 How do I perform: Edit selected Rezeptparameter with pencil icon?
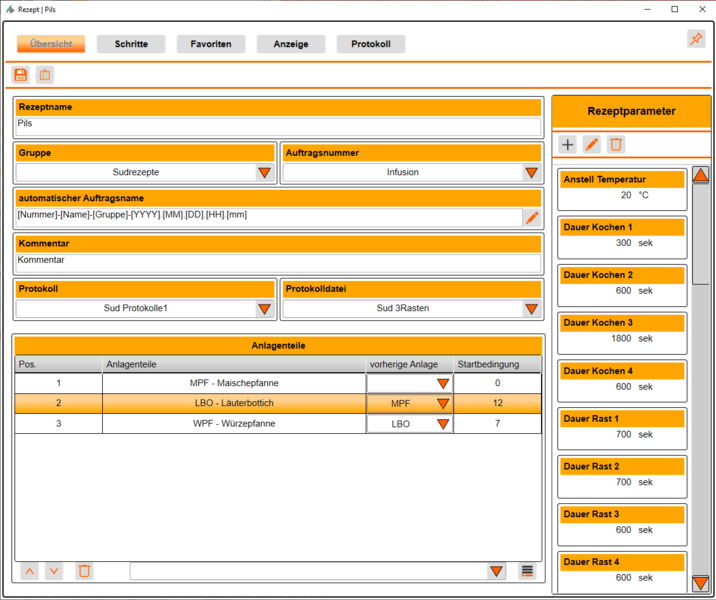coord(592,145)
